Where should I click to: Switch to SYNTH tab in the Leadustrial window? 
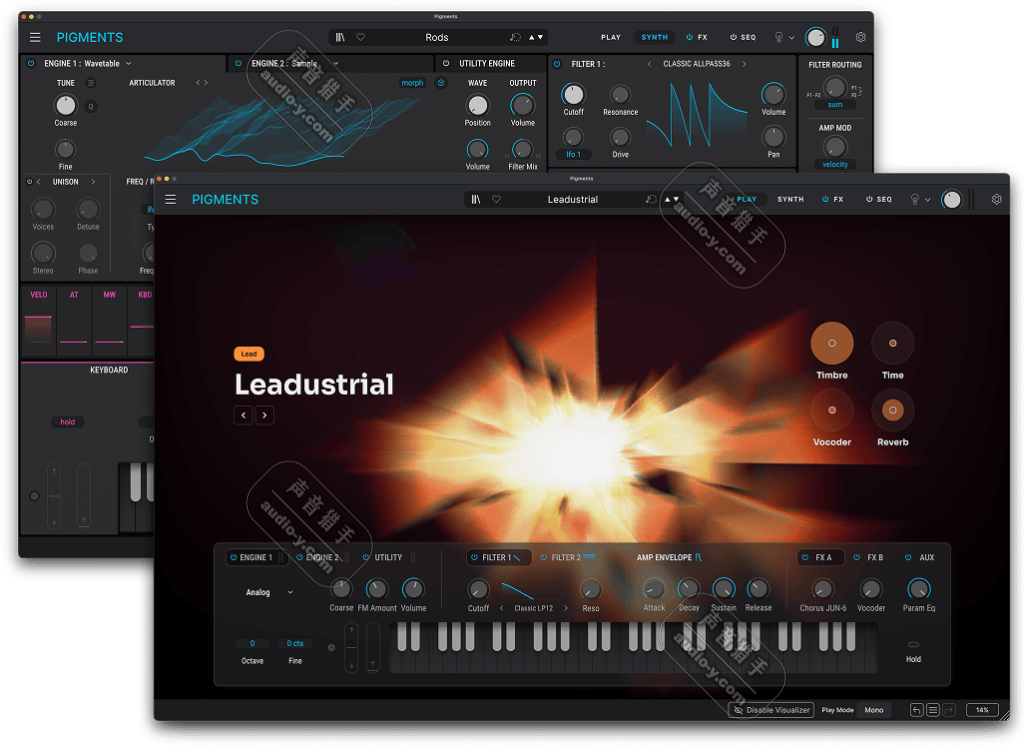click(x=790, y=199)
